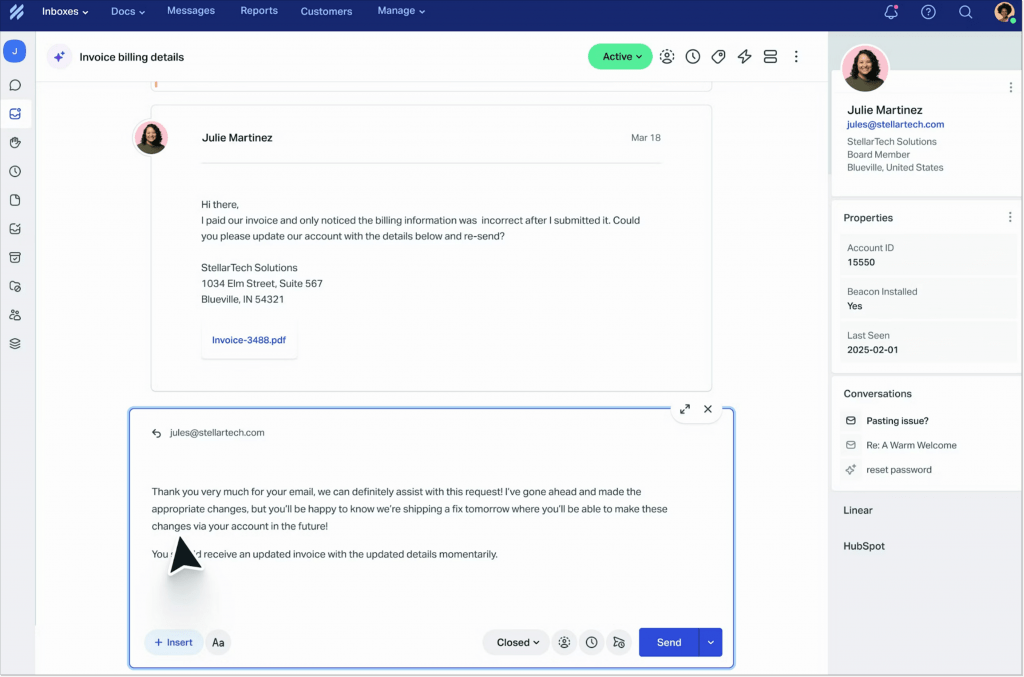Expand the HubSpot section
Image resolution: width=1024 pixels, height=677 pixels.
[x=863, y=546]
